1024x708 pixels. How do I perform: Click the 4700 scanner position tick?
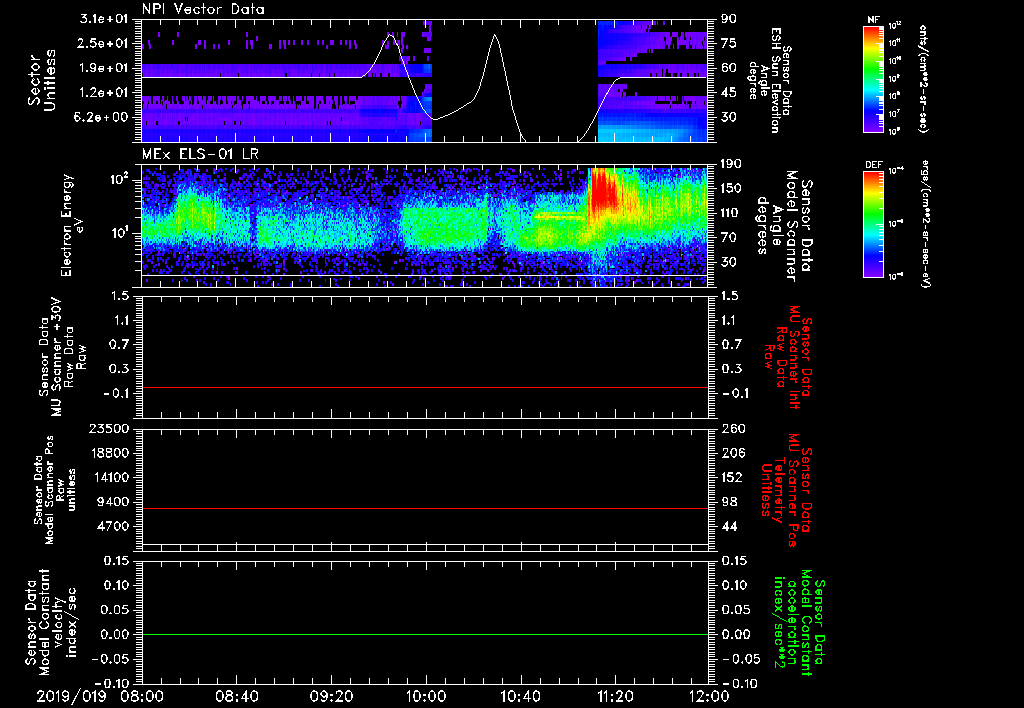(112, 526)
